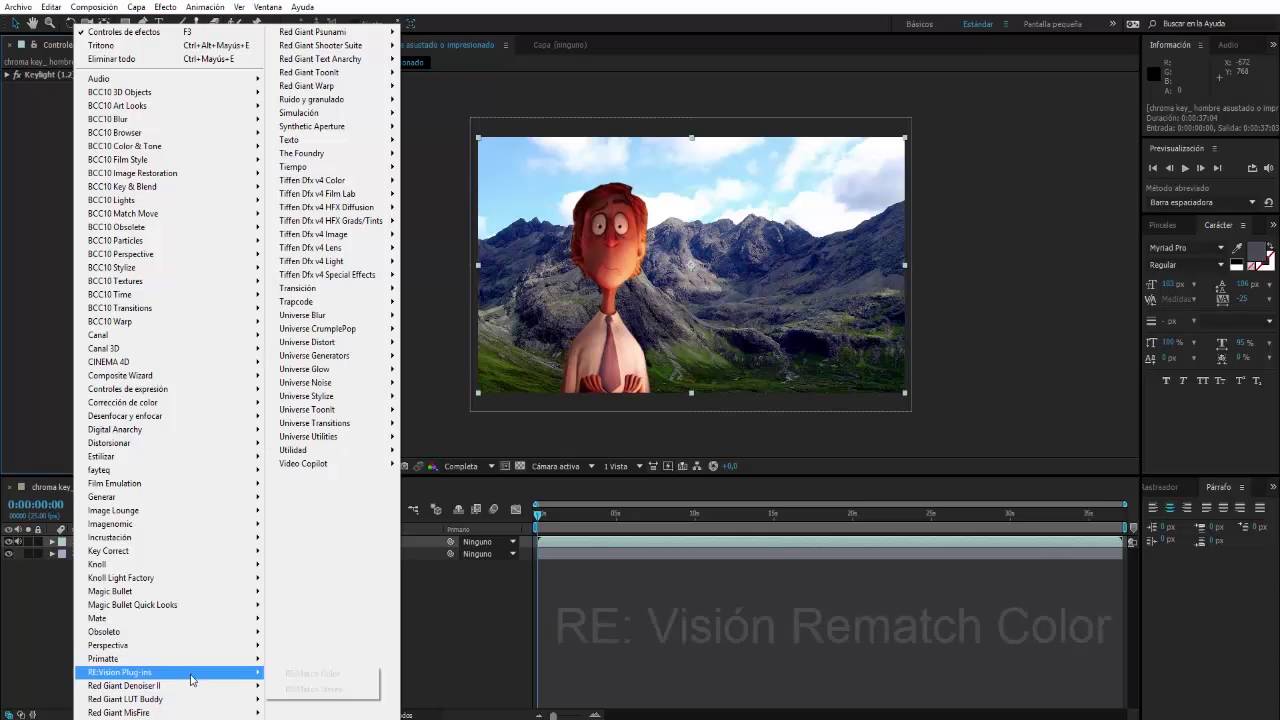This screenshot has height=720, width=1280.
Task: Open the Composición menu
Action: point(94,7)
